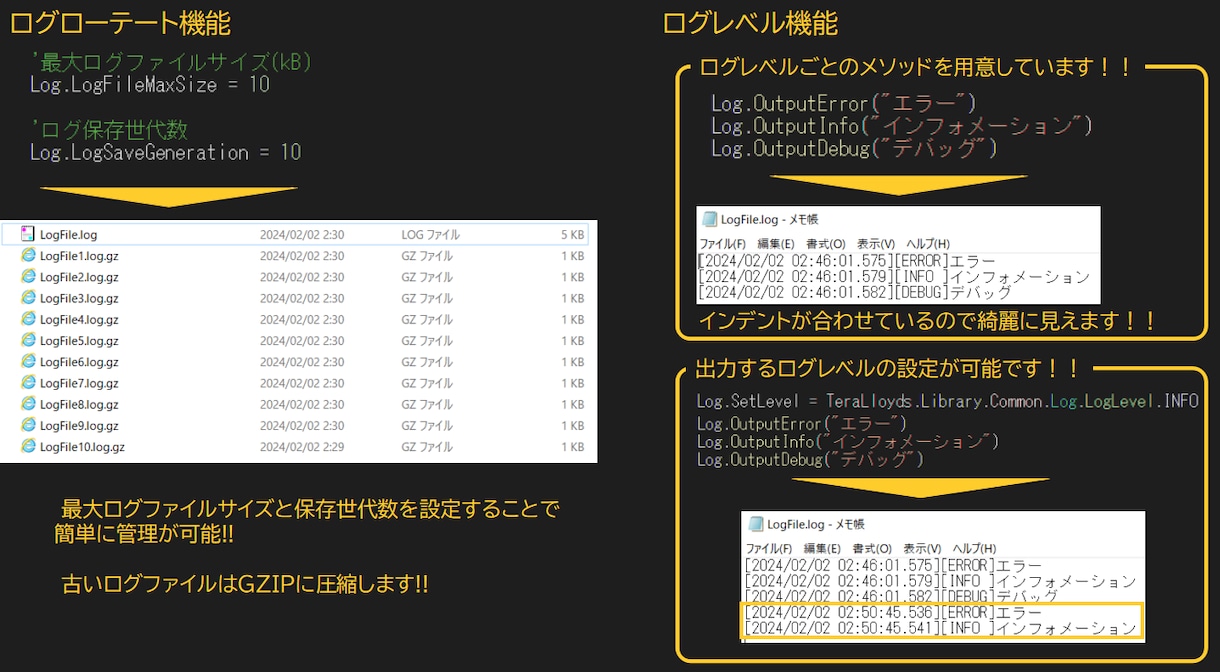Viewport: 1220px width, 672px height.
Task: Click the LogFile10.log.gz file icon
Action: 28,447
